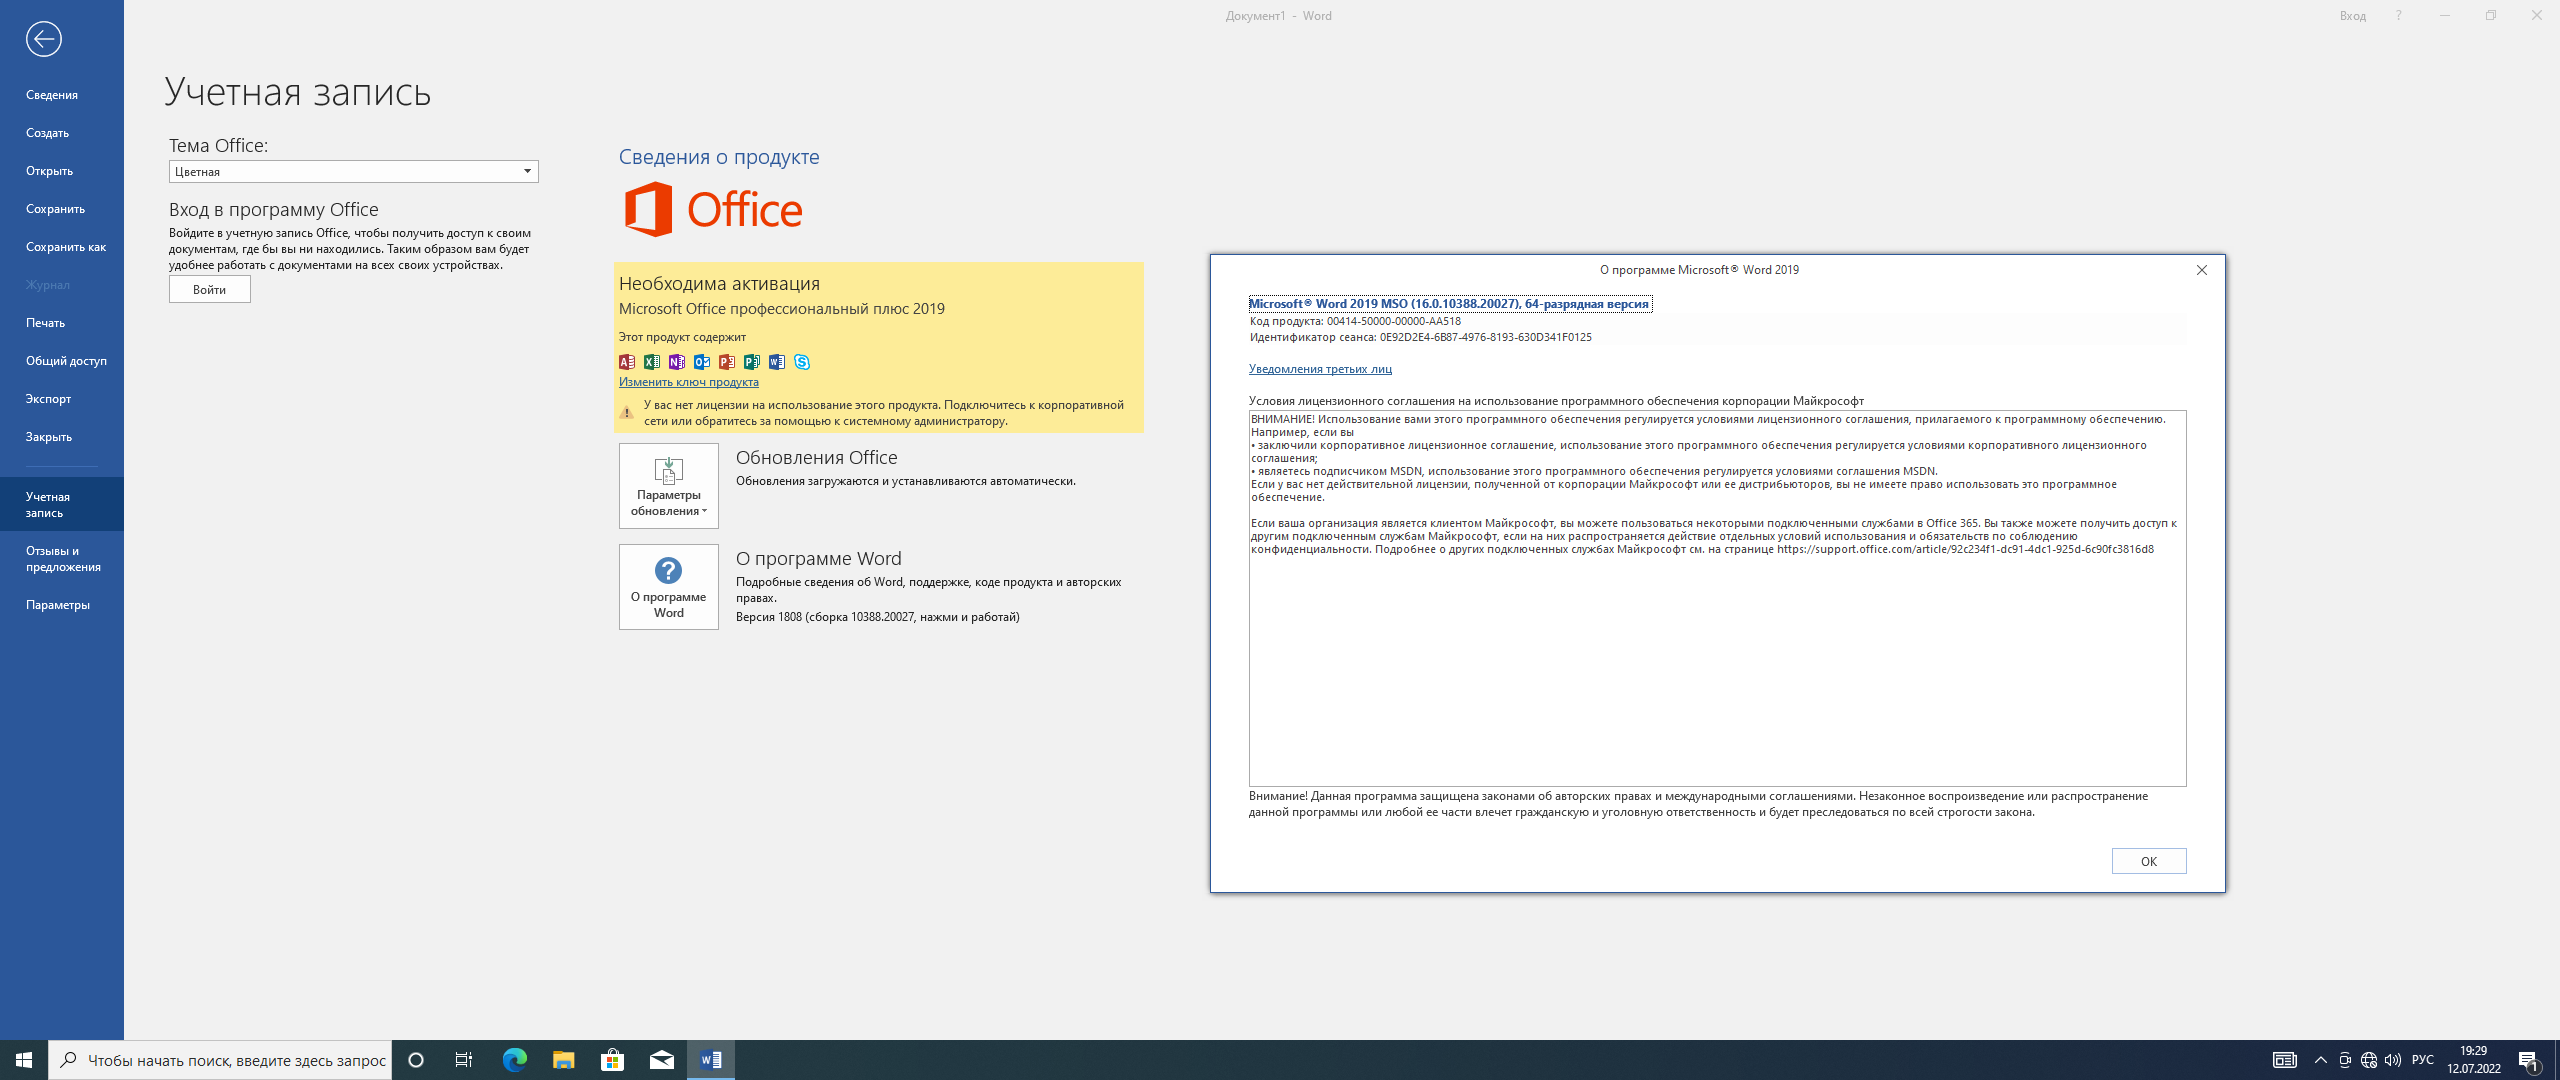Click the Meet Now camera tray icon

pos(2344,1060)
